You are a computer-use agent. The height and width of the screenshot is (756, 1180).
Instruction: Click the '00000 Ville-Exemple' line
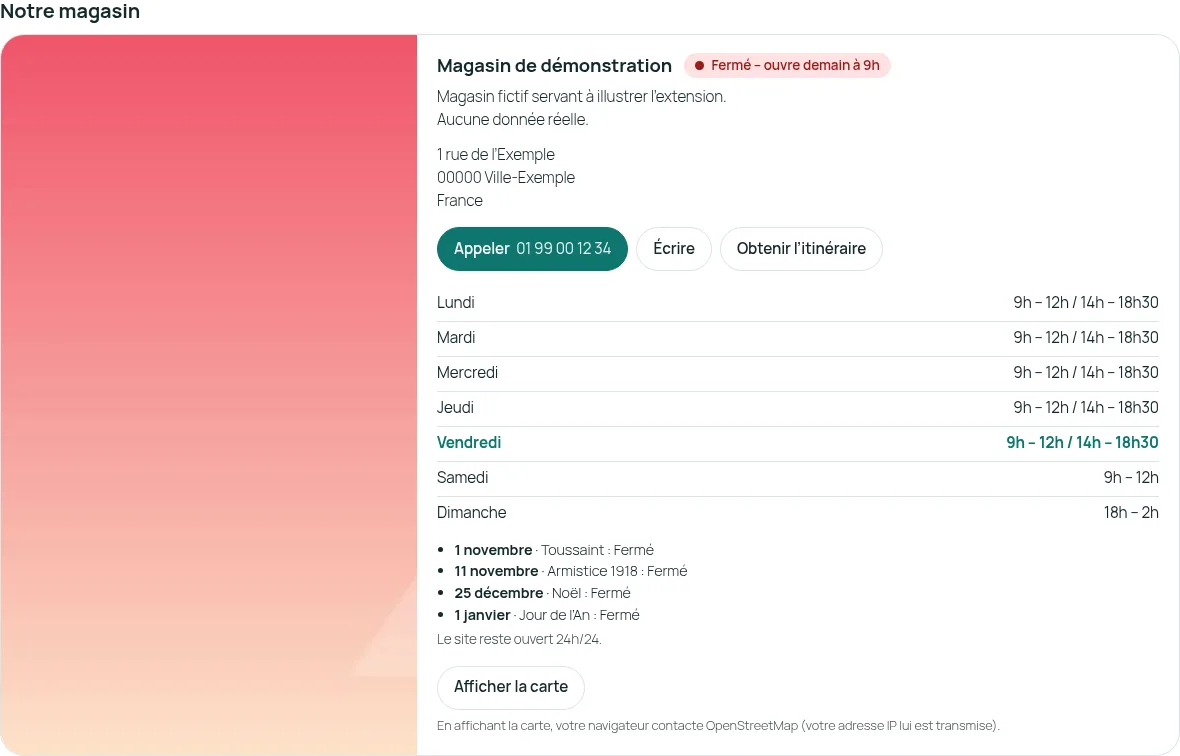pos(506,178)
